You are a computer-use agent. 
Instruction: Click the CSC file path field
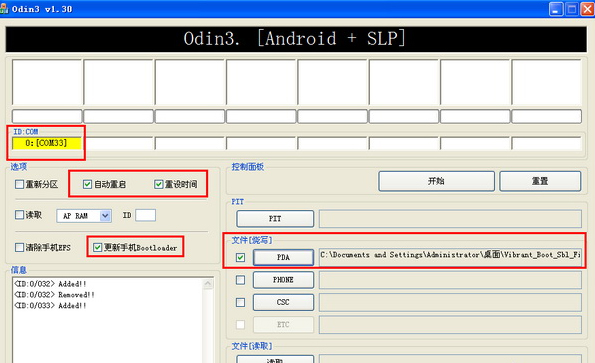450,302
